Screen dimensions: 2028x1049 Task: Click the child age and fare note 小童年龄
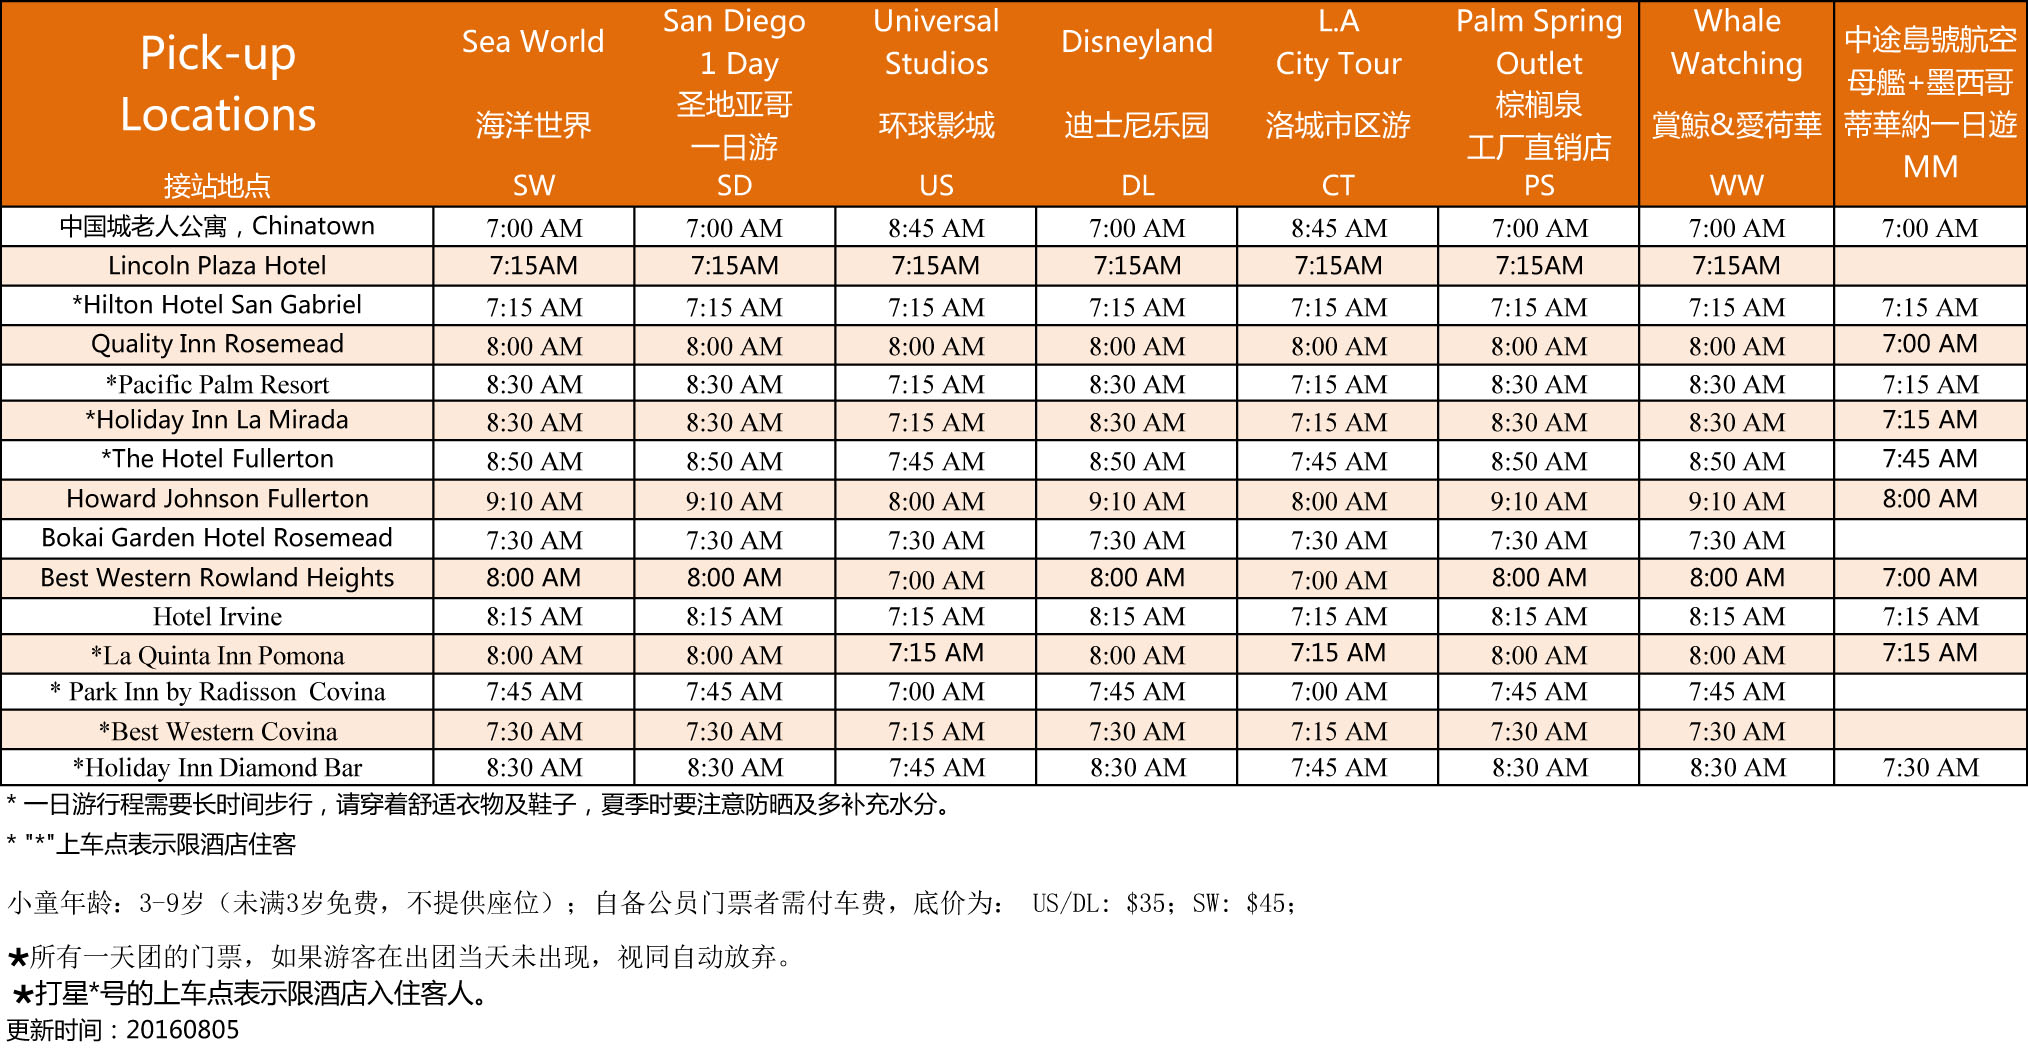click(x=652, y=904)
